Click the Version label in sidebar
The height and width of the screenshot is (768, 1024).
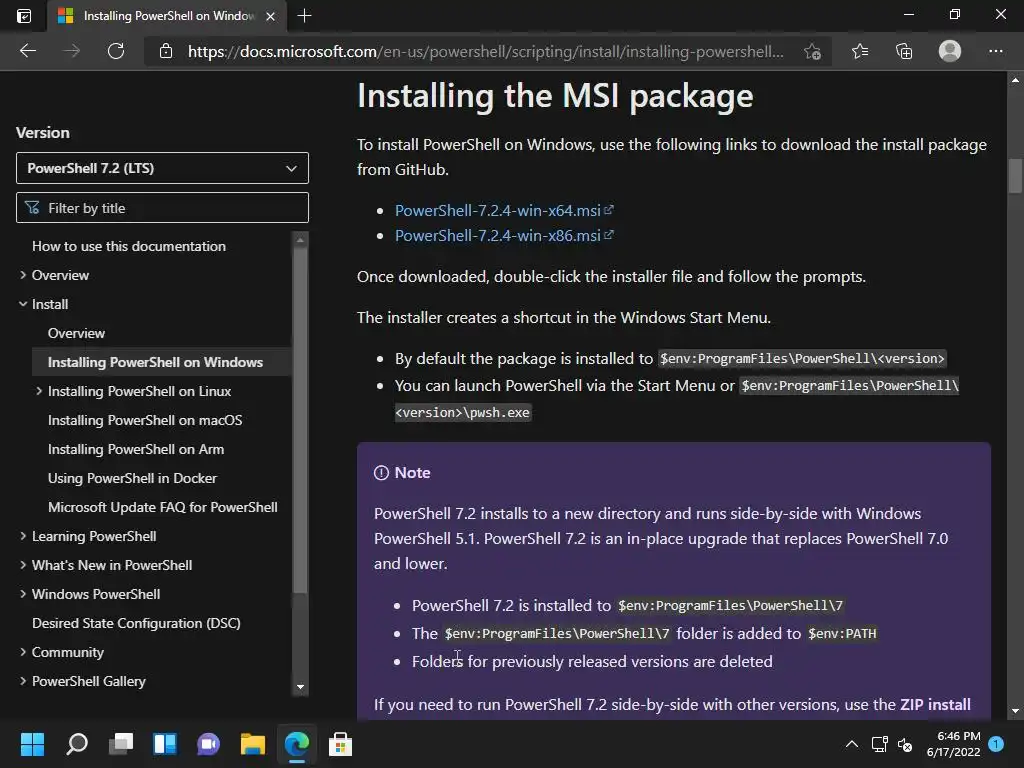pos(42,133)
